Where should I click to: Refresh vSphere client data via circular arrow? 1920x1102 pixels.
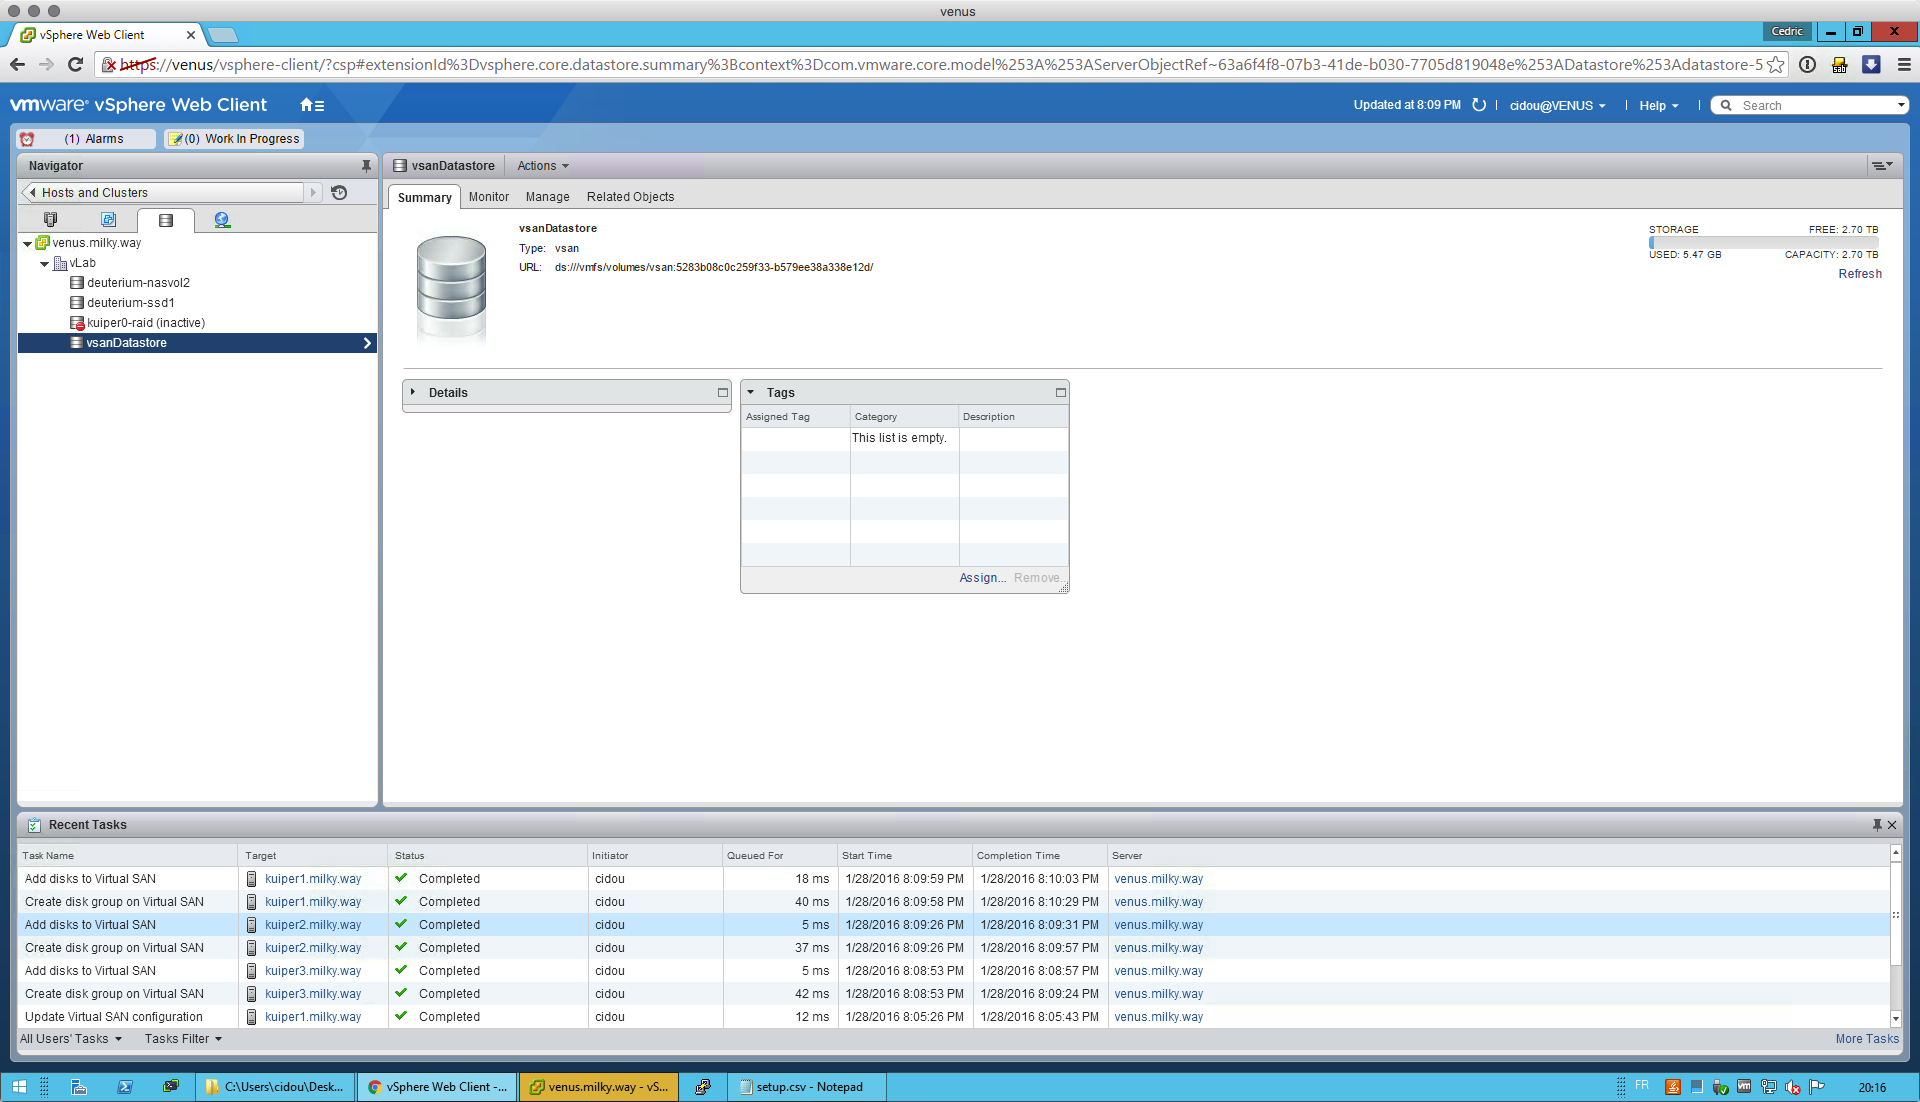1479,105
